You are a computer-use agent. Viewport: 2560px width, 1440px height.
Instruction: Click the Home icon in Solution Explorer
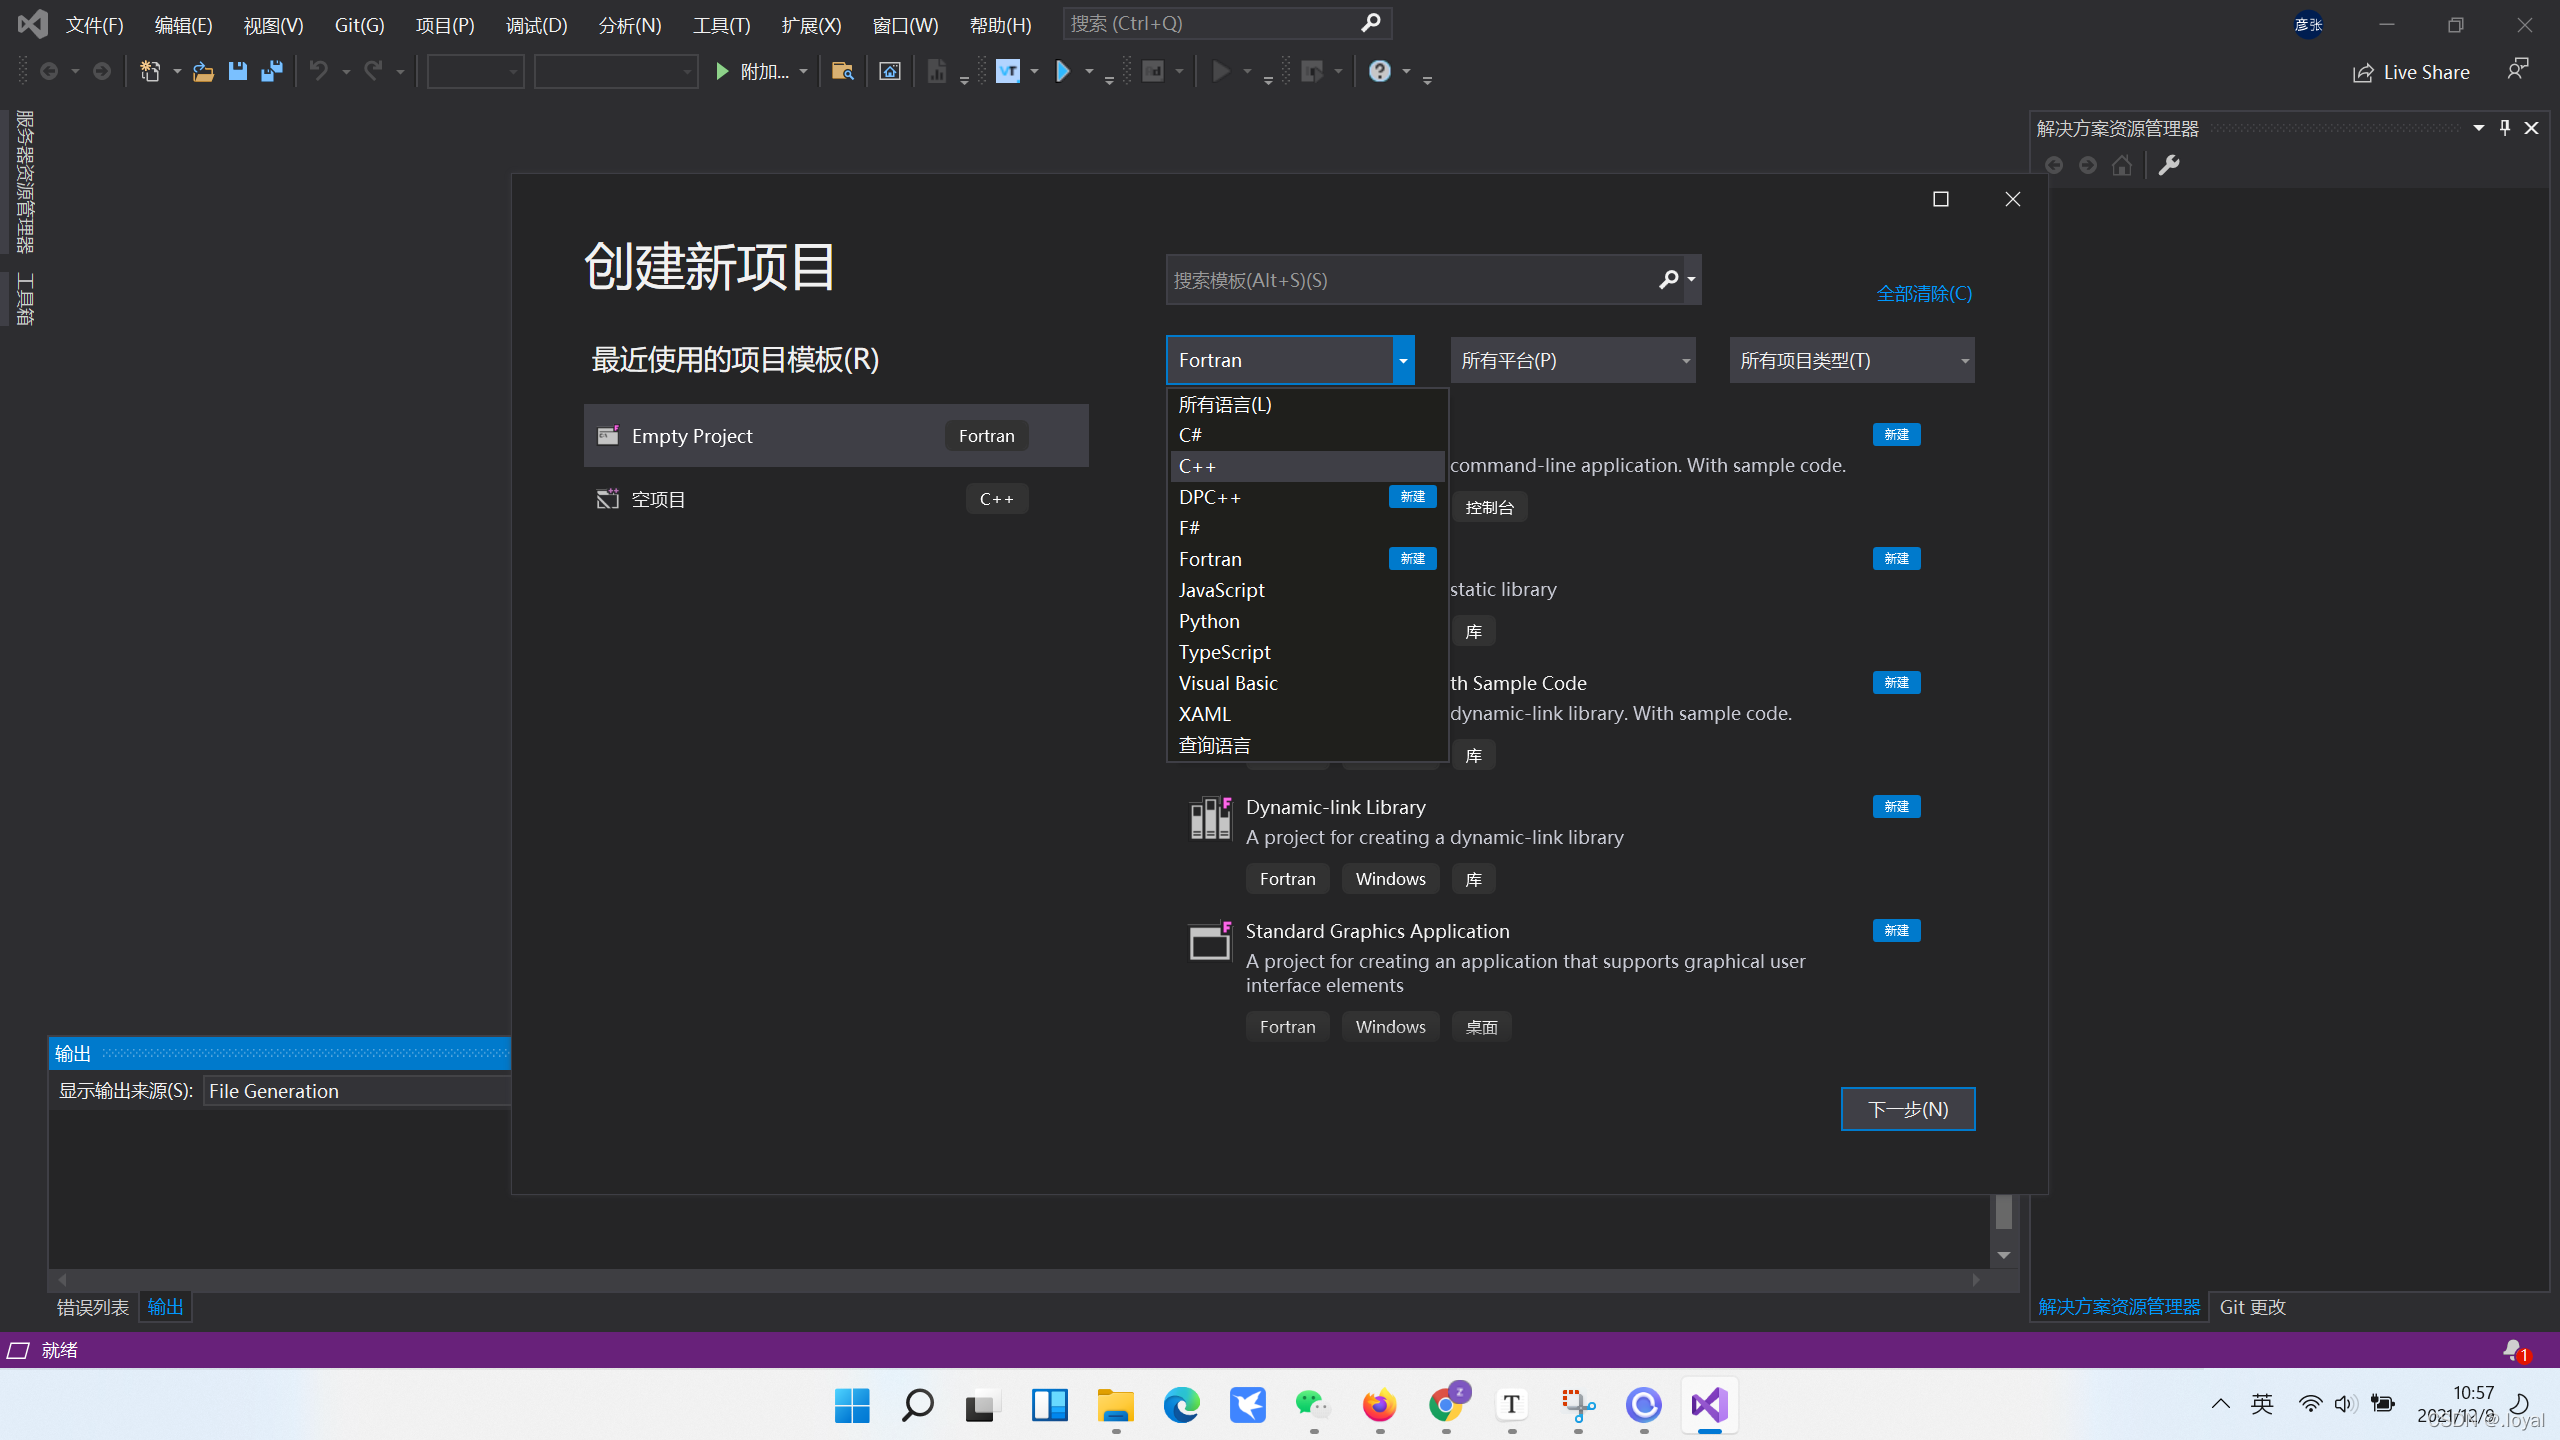pos(2122,165)
